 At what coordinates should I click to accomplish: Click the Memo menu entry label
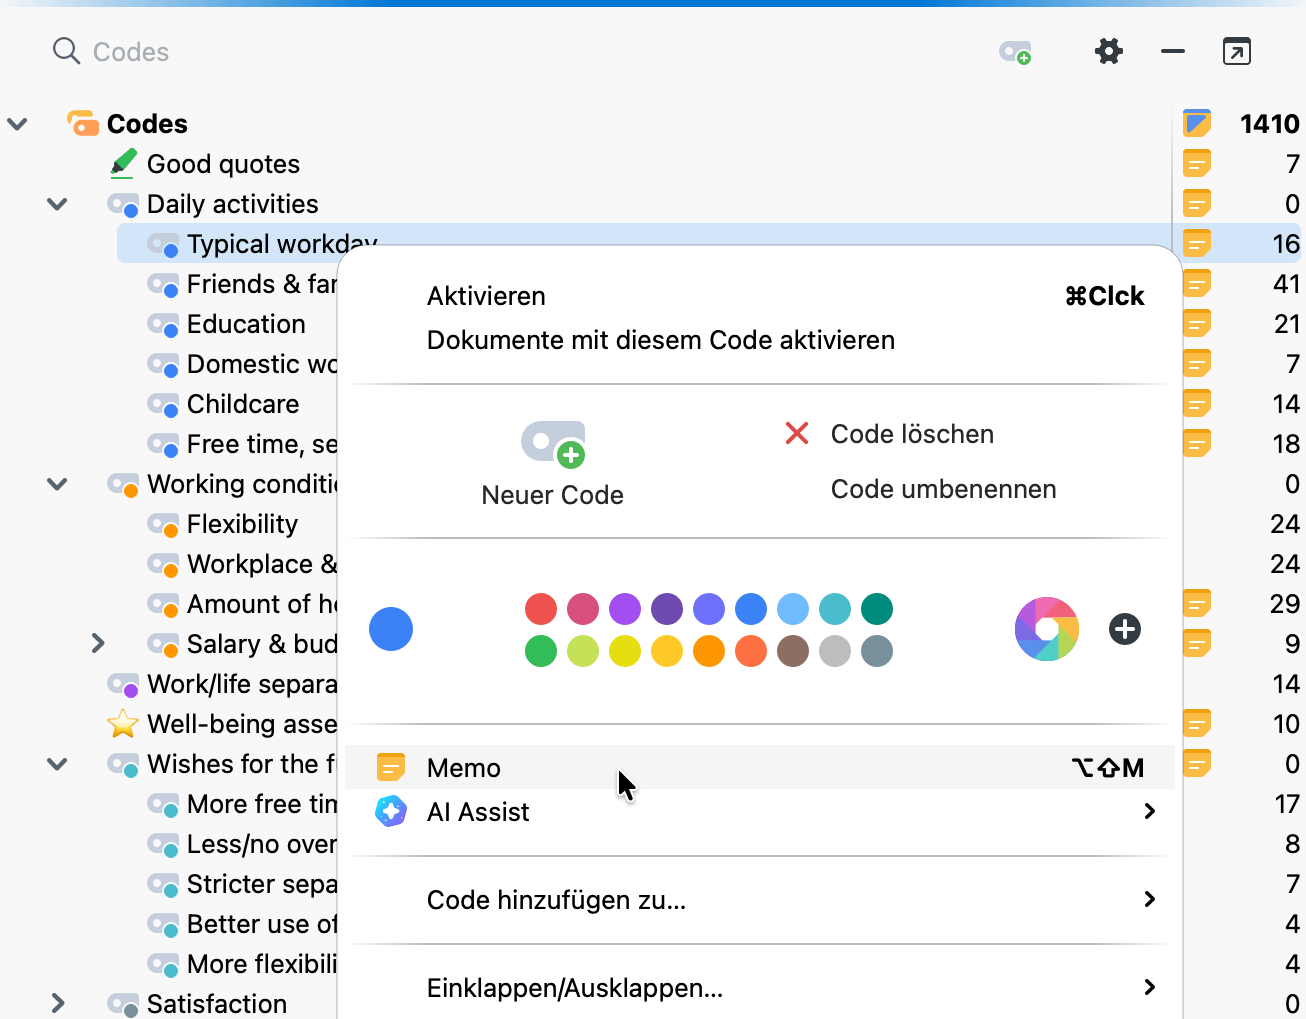pyautogui.click(x=464, y=768)
